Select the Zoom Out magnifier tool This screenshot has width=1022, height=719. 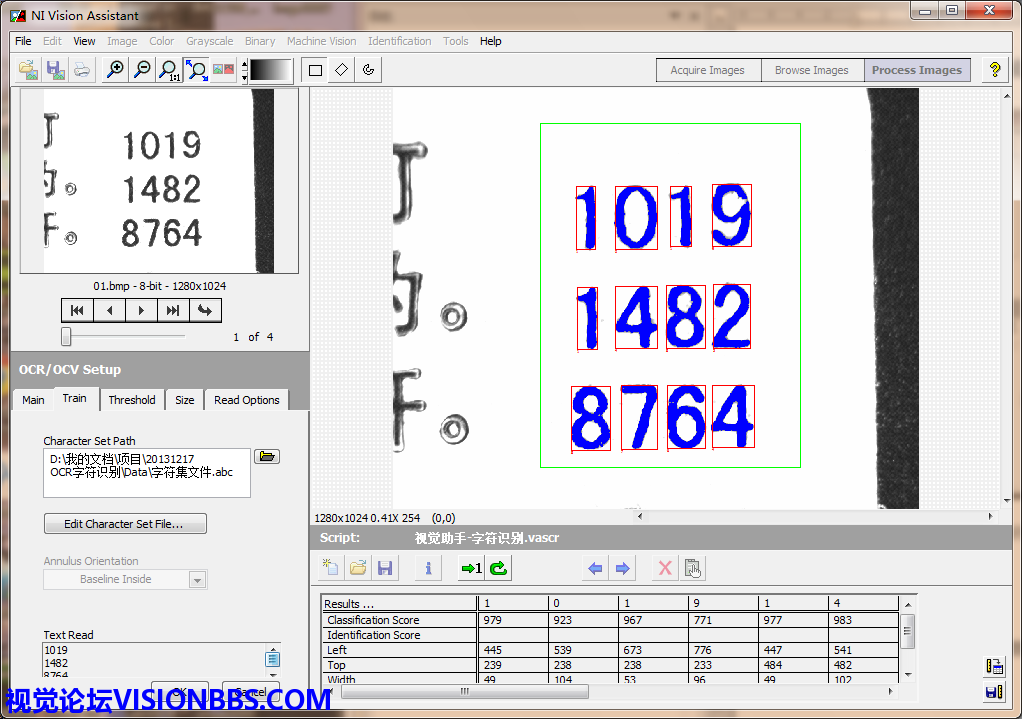(143, 70)
